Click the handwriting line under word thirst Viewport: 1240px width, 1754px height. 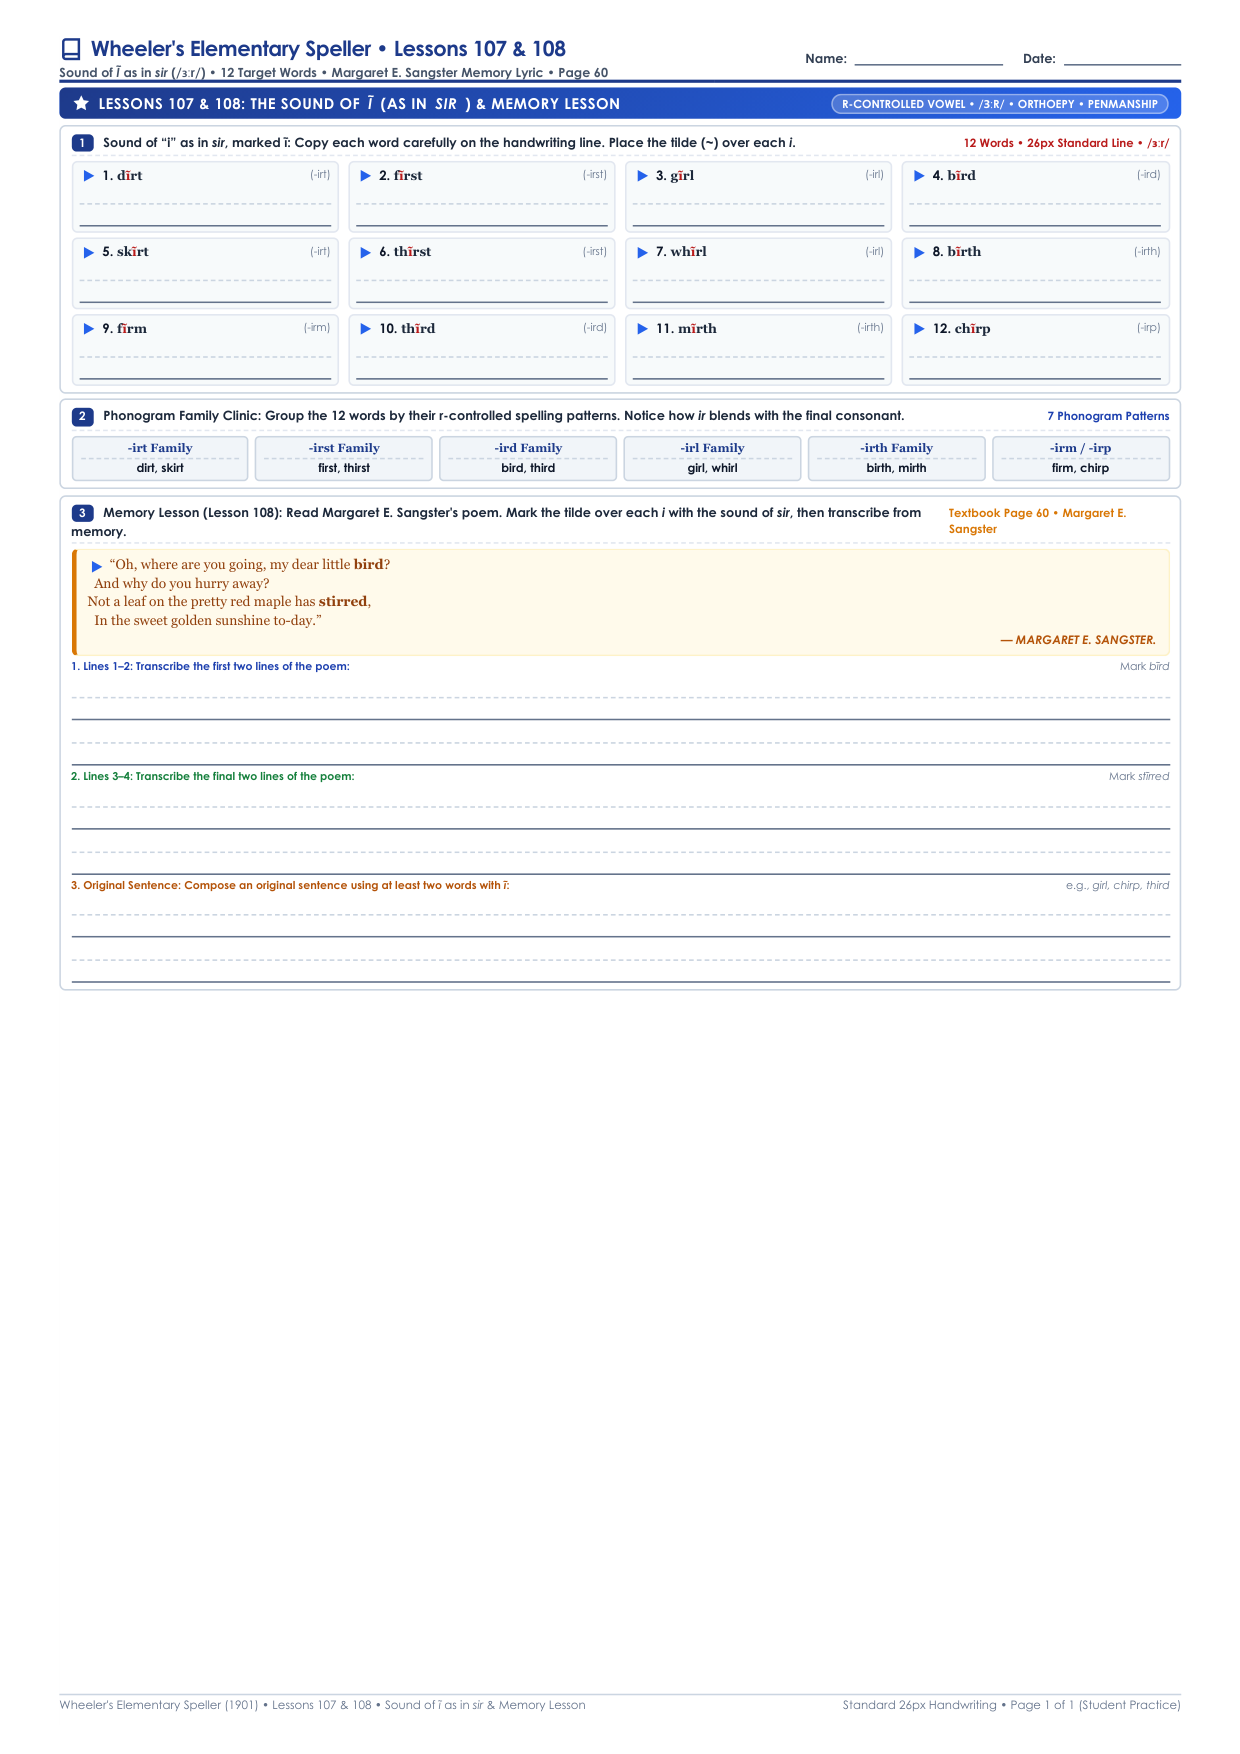pos(482,290)
